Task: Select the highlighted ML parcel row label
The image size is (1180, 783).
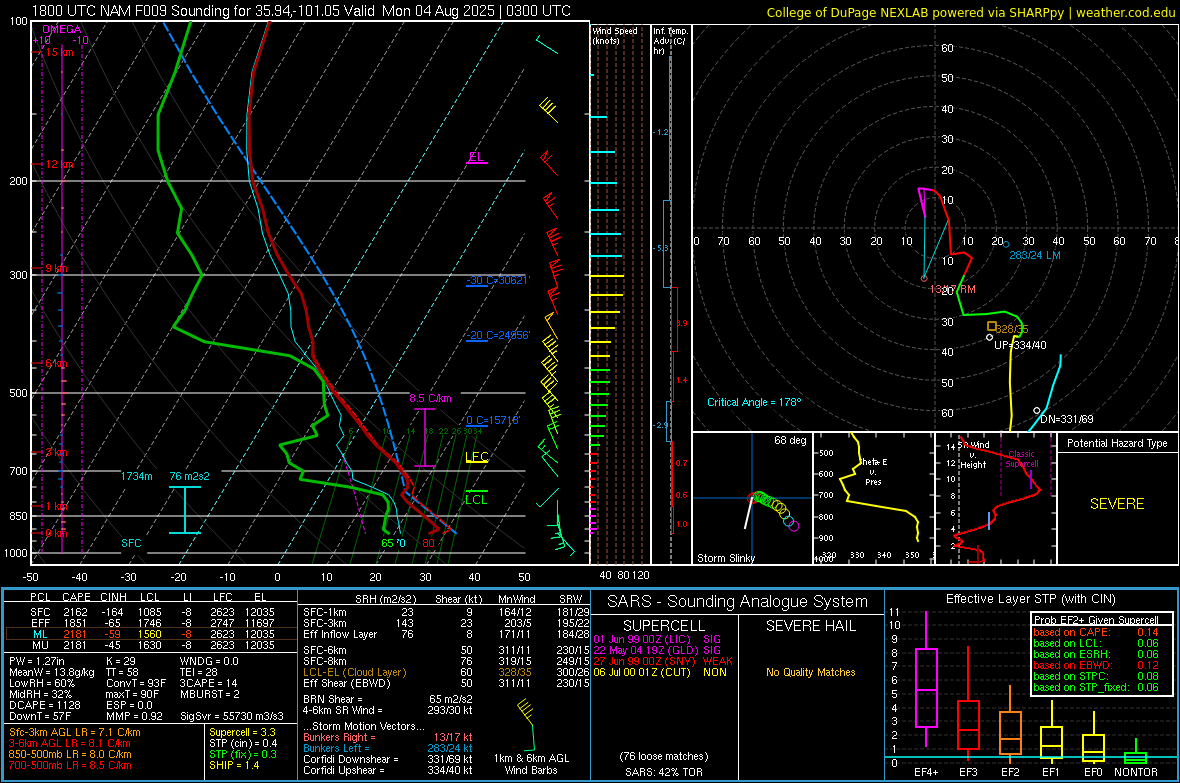Action: 40,634
